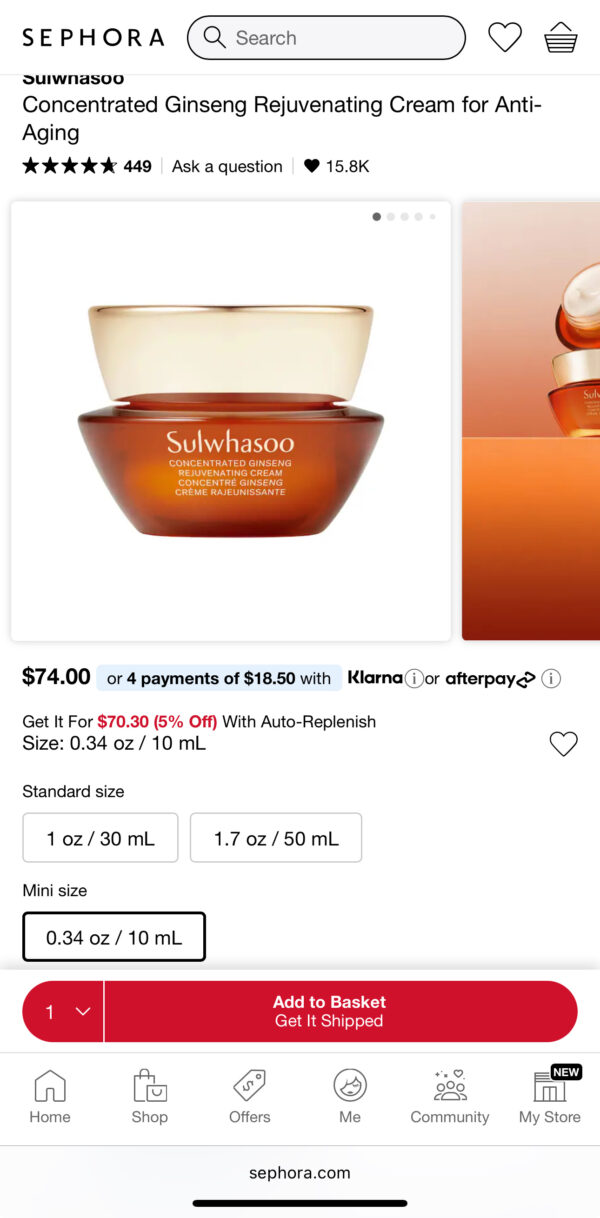The image size is (600, 1218).
Task: Open the Community icon
Action: click(450, 1097)
